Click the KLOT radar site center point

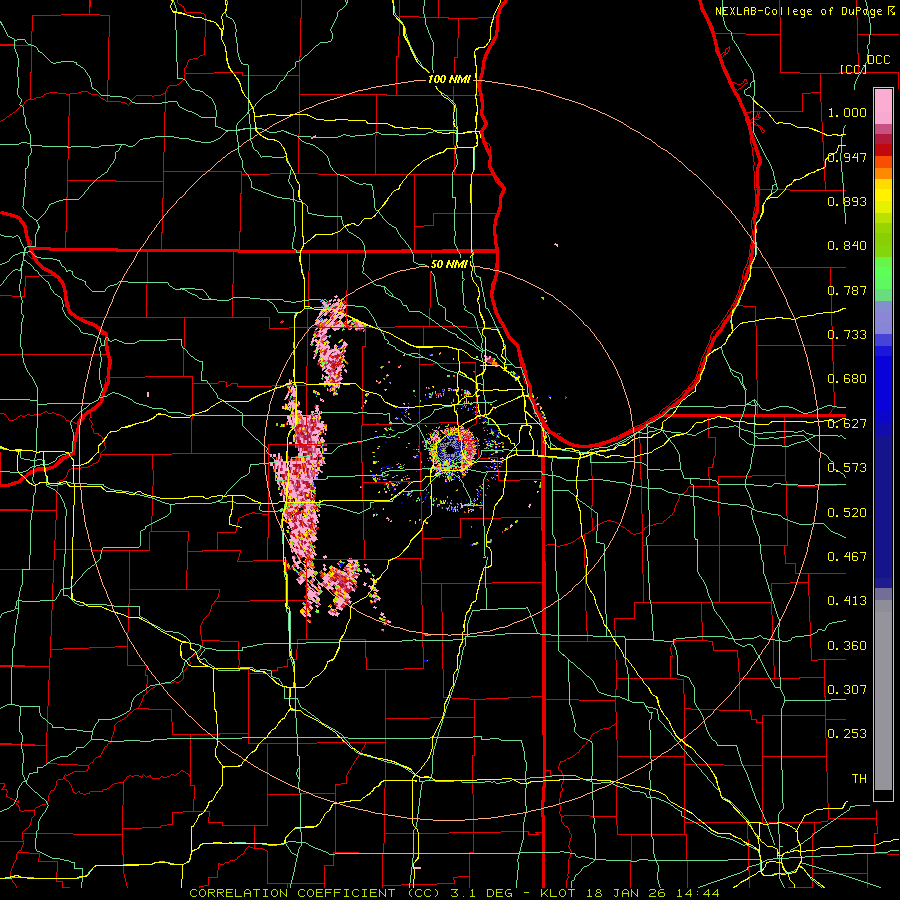[x=450, y=450]
